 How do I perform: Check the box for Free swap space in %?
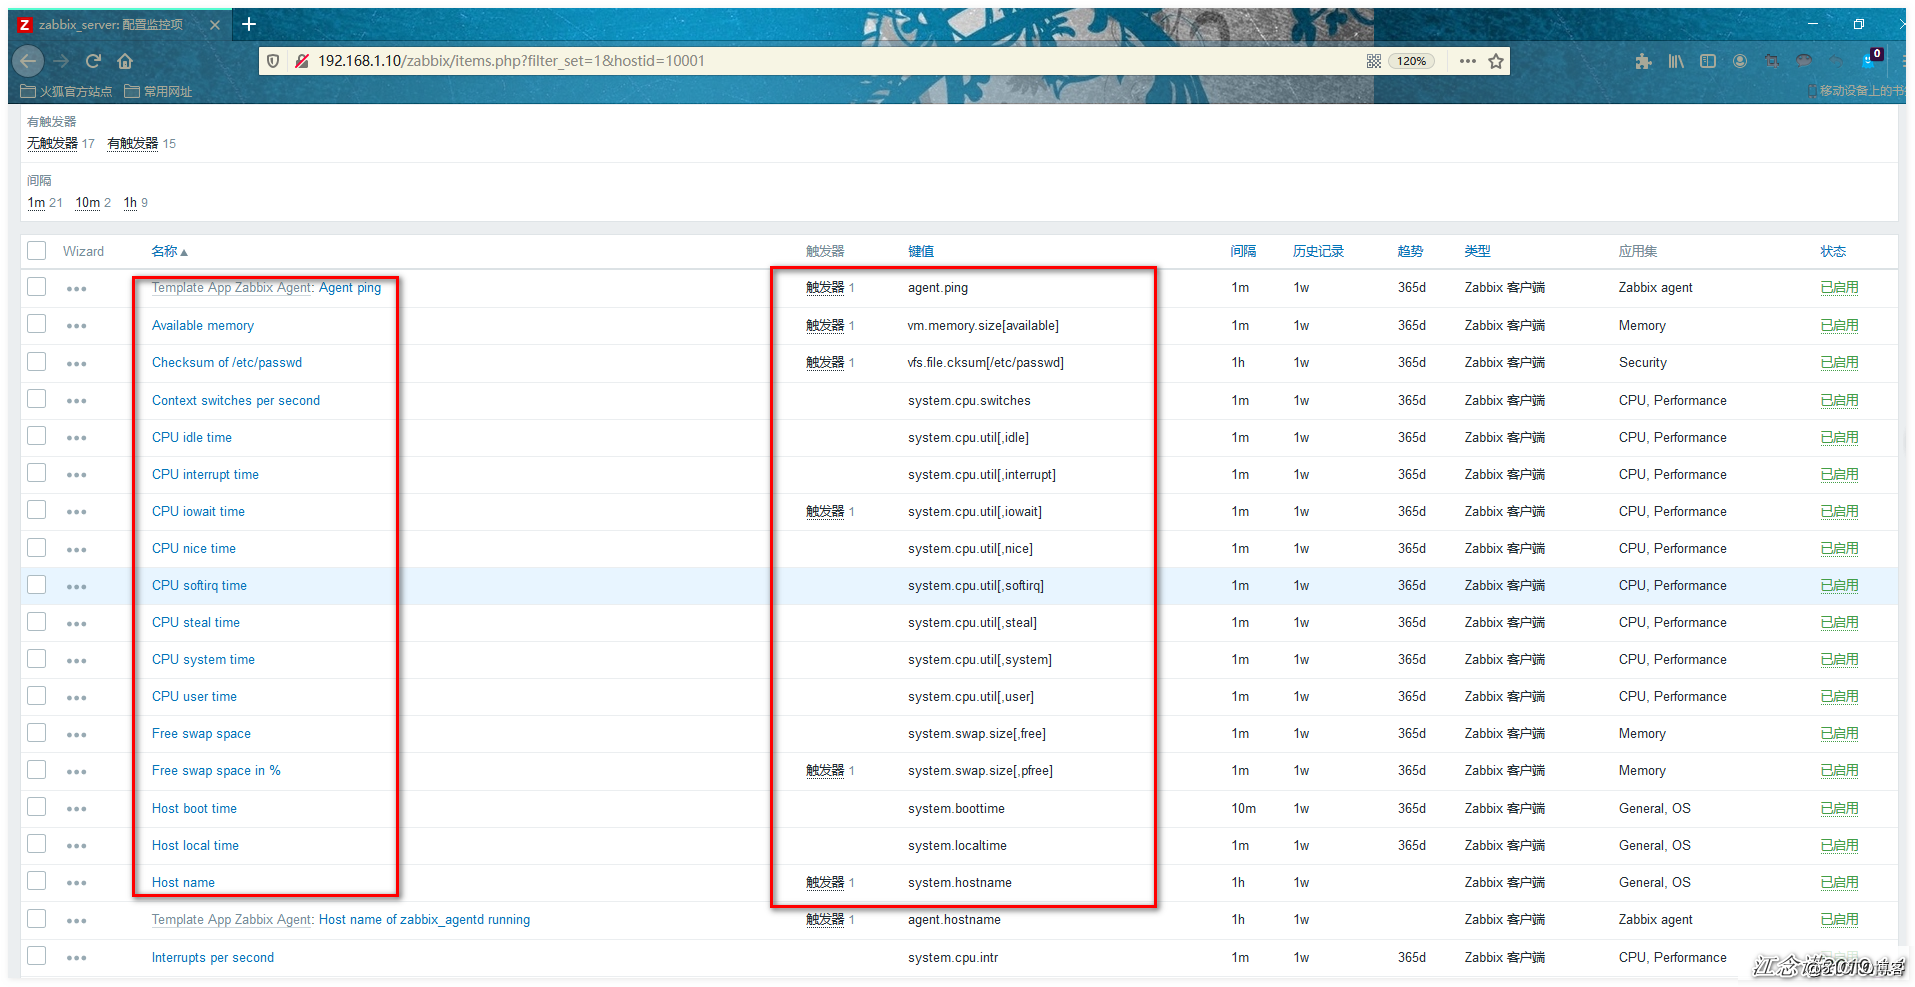point(37,770)
